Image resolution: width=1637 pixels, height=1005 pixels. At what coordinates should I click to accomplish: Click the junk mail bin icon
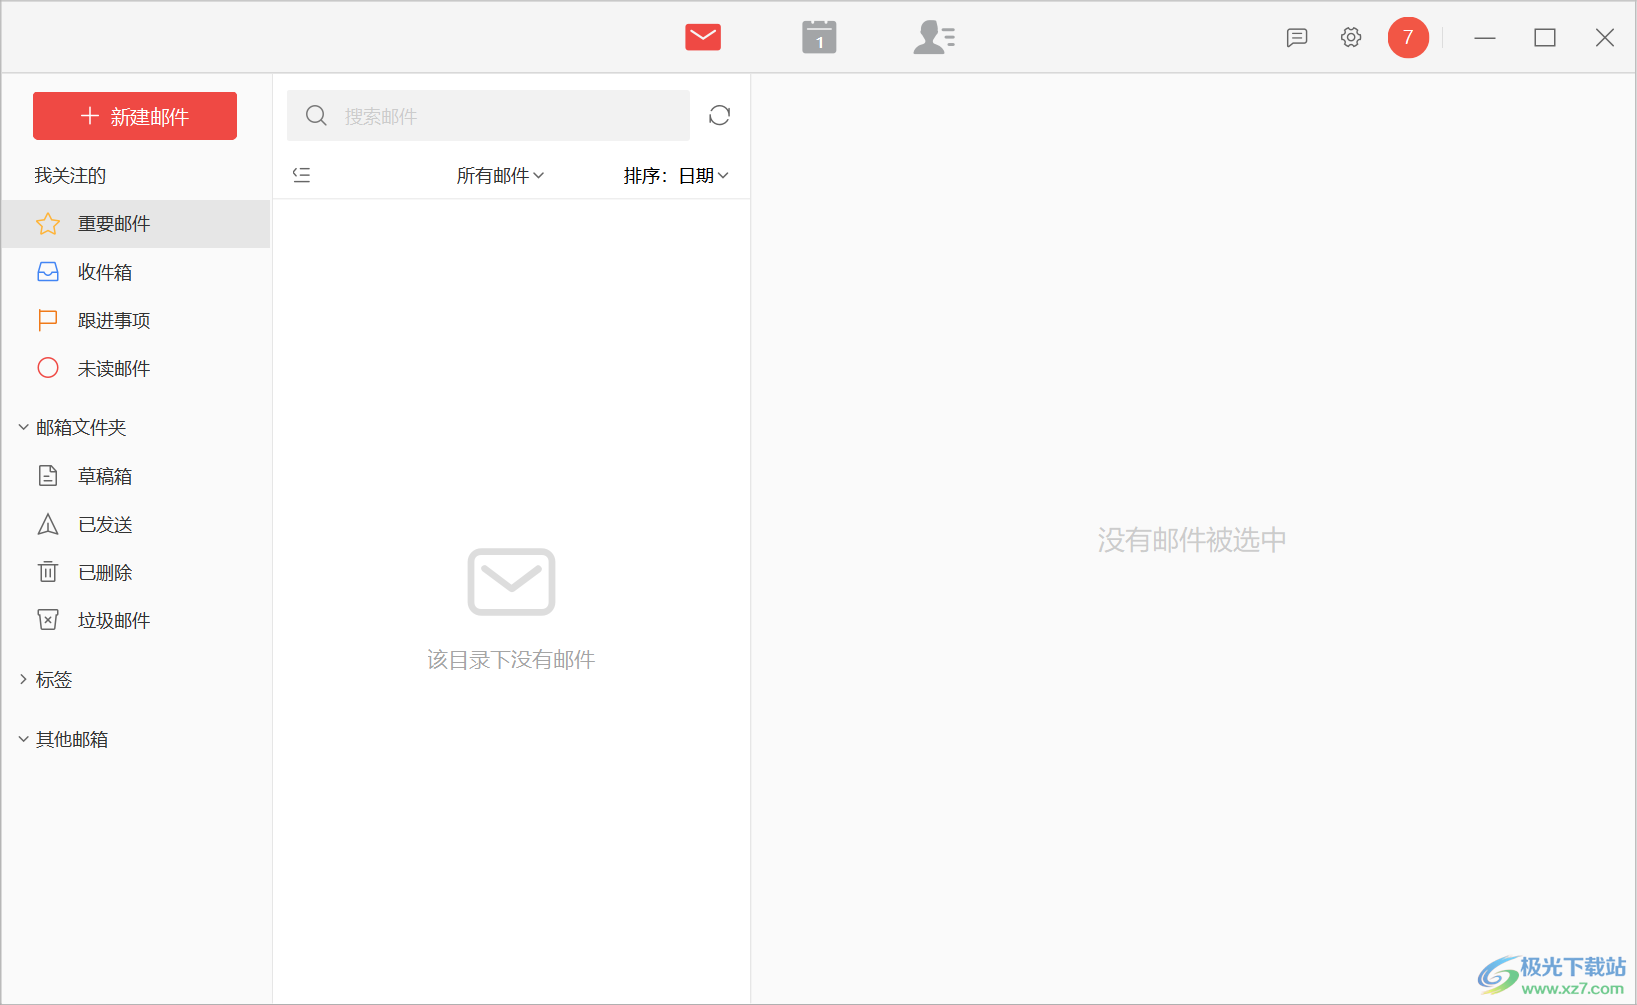(x=48, y=620)
